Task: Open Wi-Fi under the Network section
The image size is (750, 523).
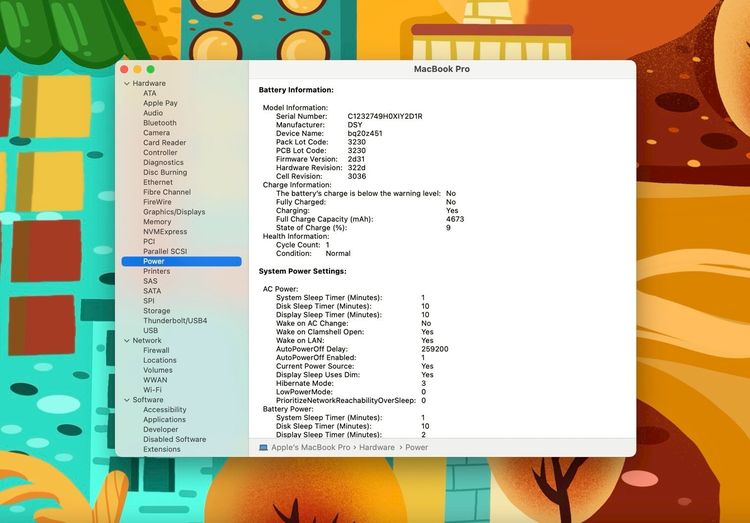Action: coord(152,390)
